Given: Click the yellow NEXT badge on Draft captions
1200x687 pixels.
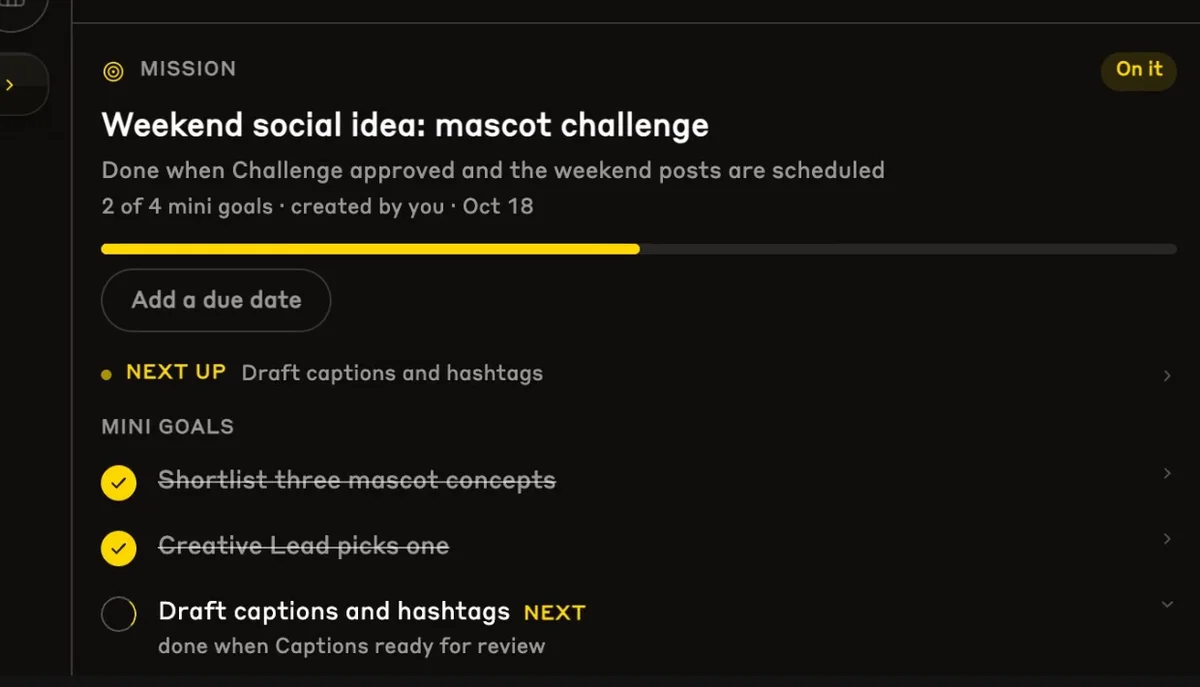Looking at the screenshot, I should tap(554, 612).
